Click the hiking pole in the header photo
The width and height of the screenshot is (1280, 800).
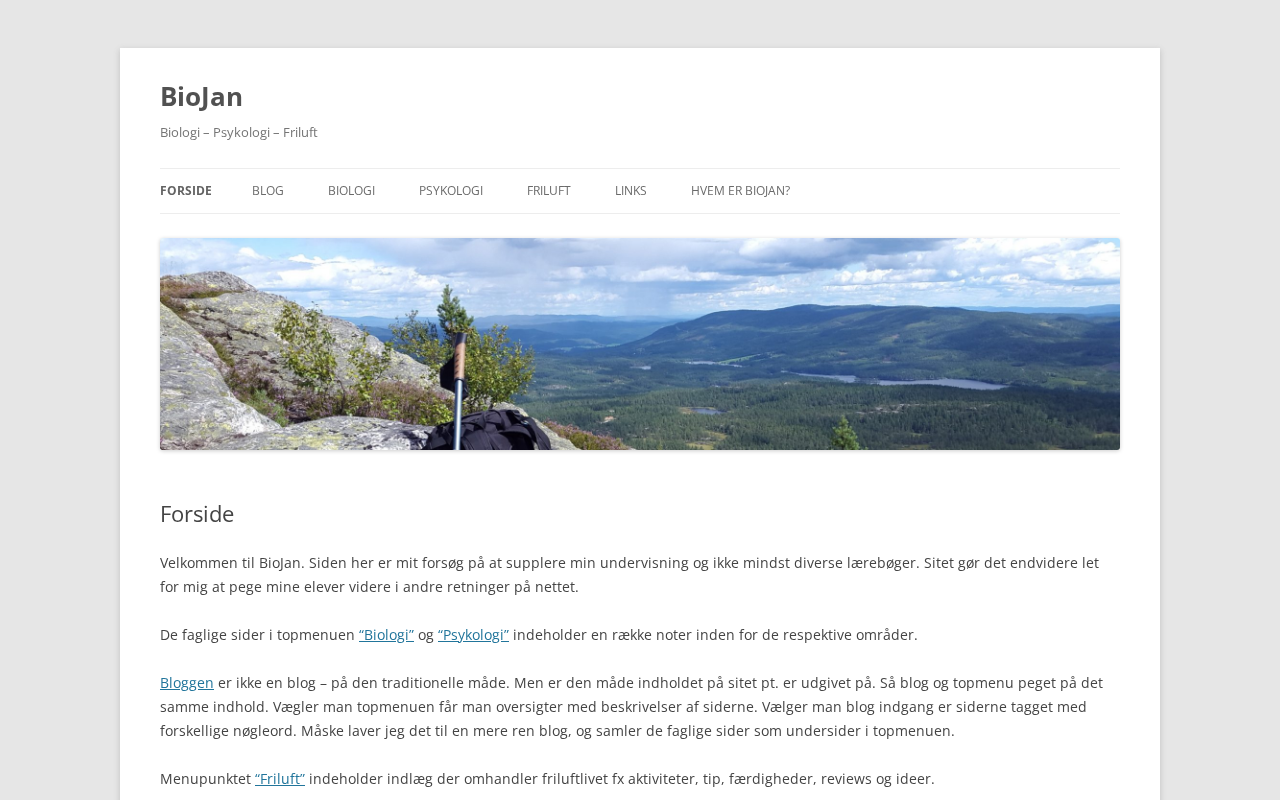tap(458, 390)
